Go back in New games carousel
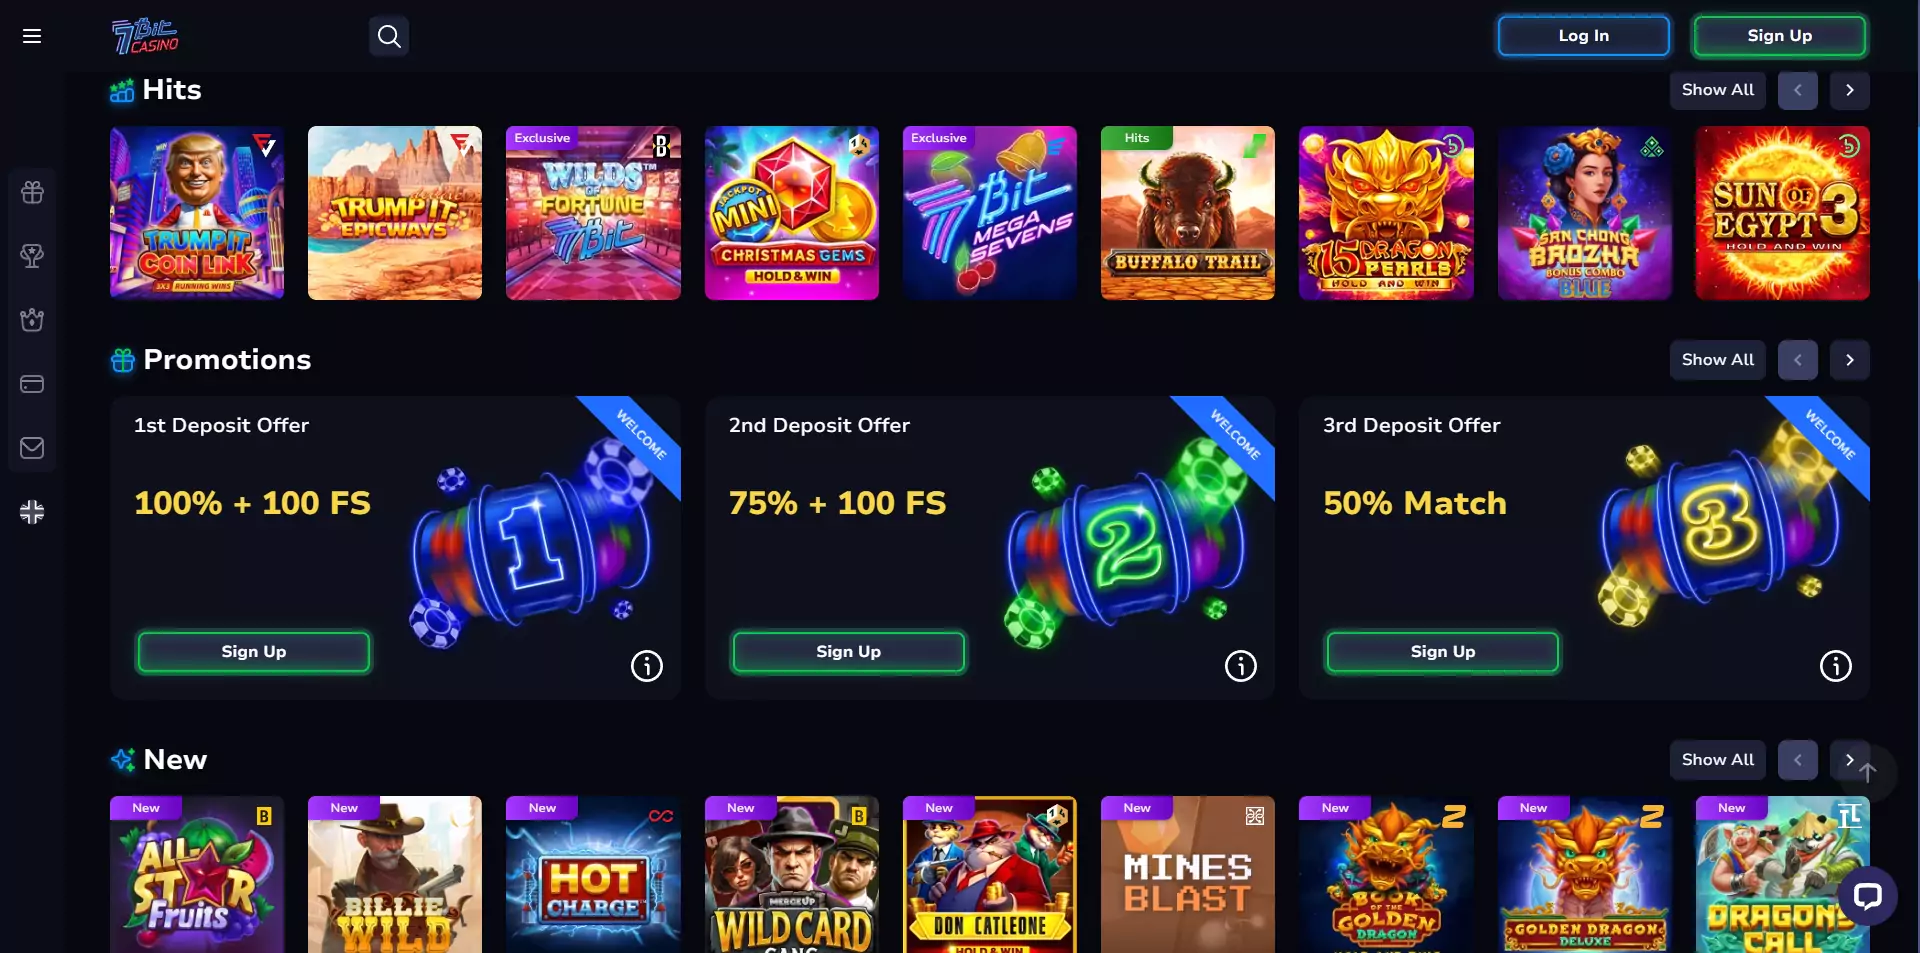Screen dimensions: 1920x953 point(1798,760)
